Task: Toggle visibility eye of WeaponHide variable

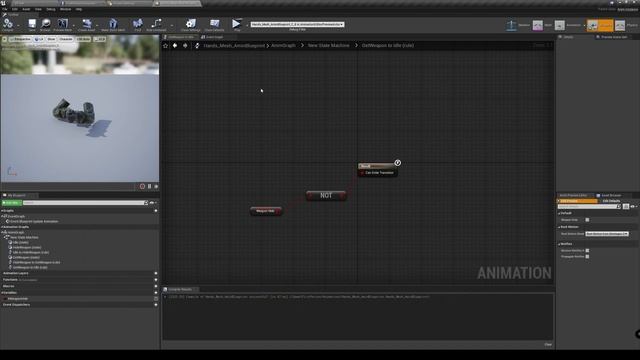Action: [156, 299]
